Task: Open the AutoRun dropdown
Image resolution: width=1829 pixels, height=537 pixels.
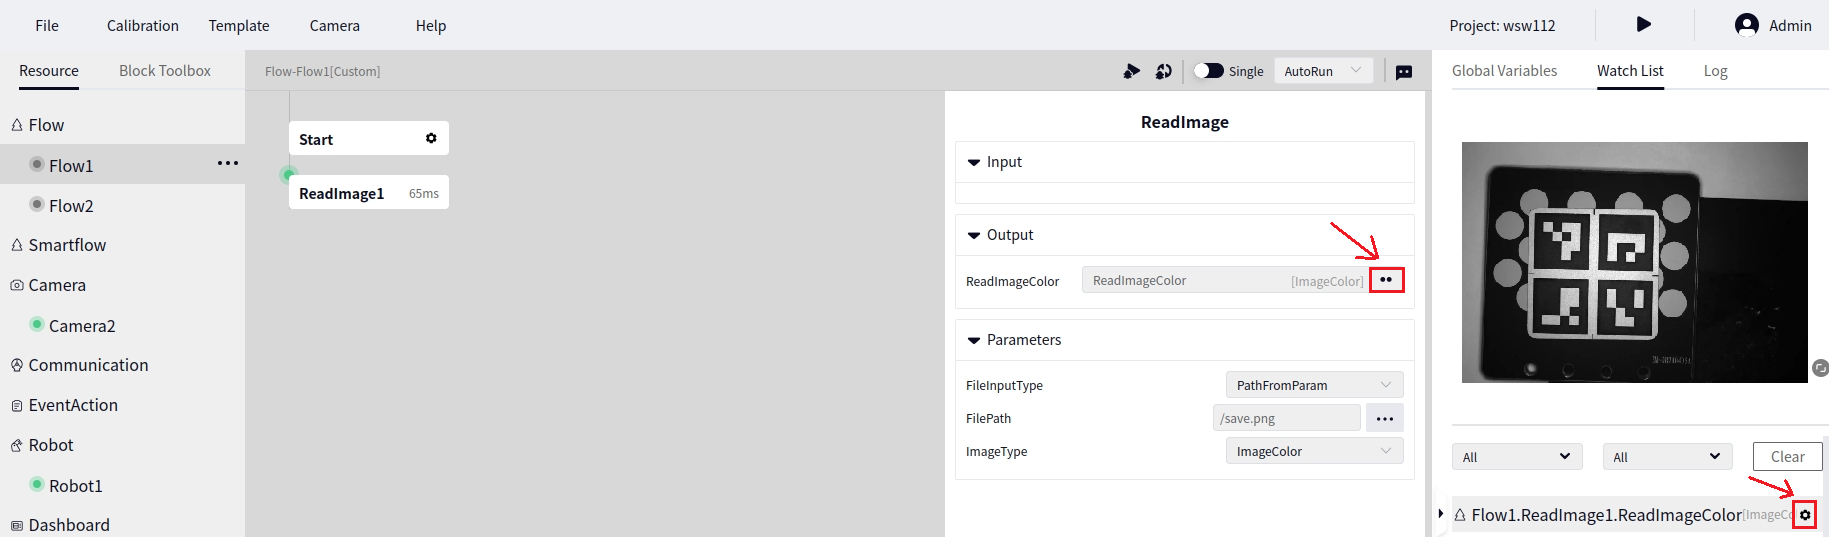Action: (1323, 71)
